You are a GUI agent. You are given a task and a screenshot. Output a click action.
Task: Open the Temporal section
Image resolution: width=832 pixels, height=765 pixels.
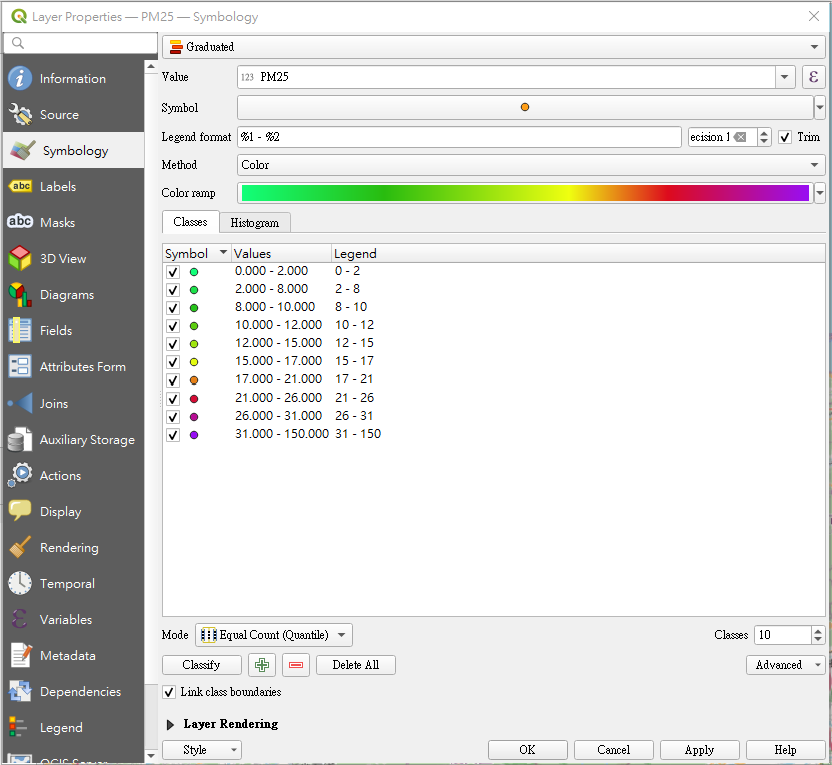click(73, 584)
